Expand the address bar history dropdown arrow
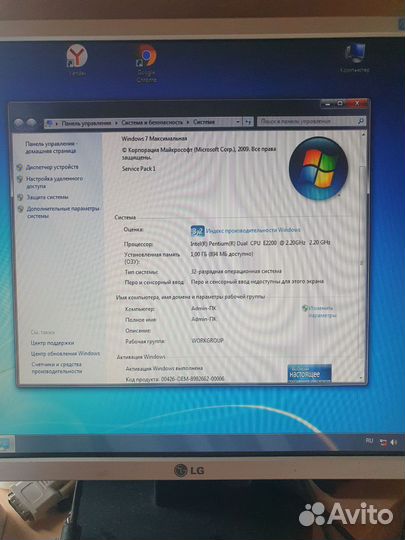405x540 pixels. [238, 122]
